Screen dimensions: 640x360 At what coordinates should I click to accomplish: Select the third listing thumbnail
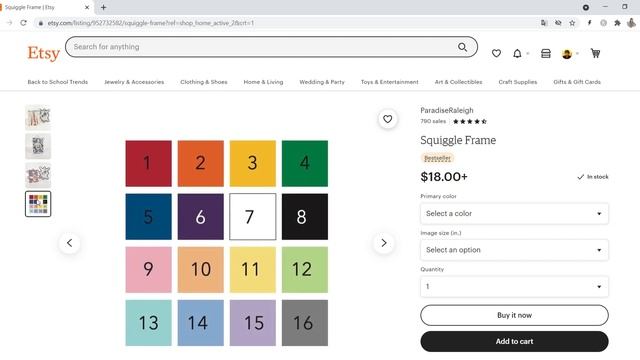point(38,175)
